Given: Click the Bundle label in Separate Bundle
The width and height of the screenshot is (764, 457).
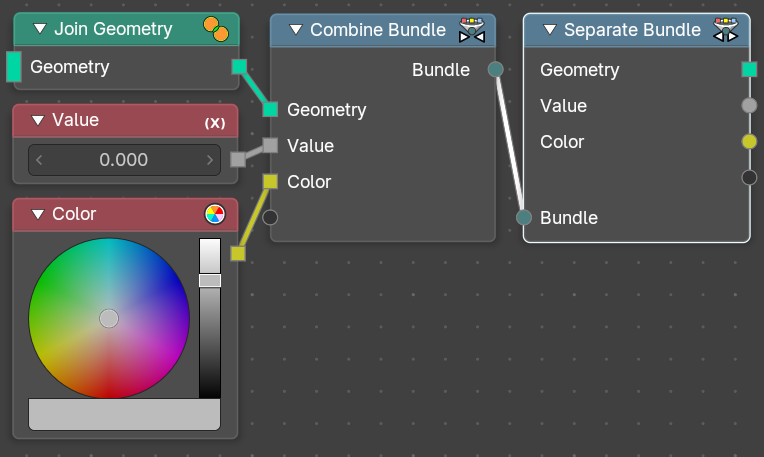Looking at the screenshot, I should [x=569, y=218].
